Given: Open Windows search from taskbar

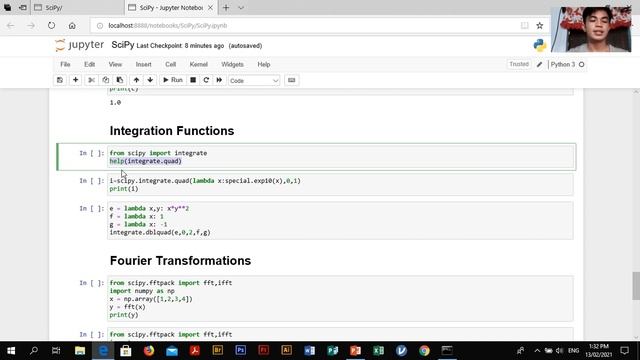Looking at the screenshot, I should [34, 351].
